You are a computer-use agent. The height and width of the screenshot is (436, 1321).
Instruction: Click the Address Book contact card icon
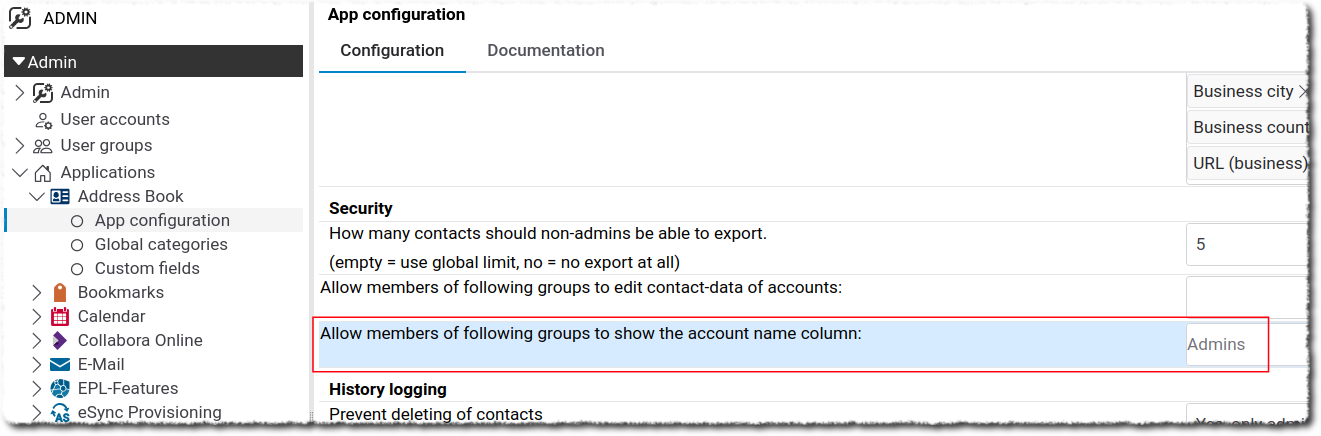60,197
